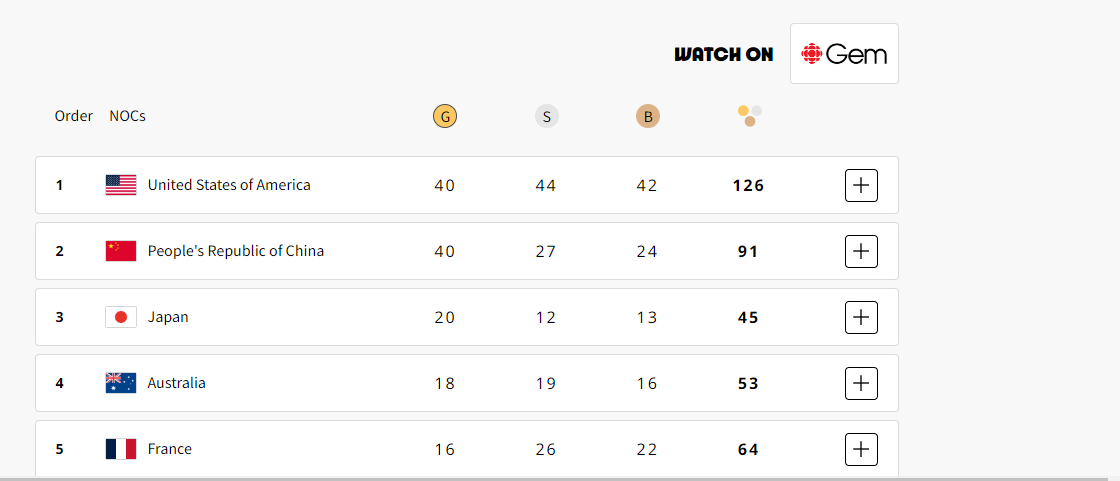The image size is (1120, 481).
Task: Select the NOCs column header
Action: click(x=127, y=116)
